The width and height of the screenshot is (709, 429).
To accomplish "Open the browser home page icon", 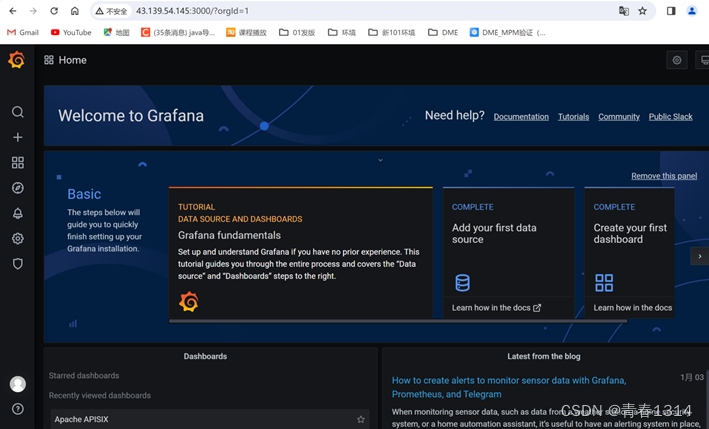I will (75, 11).
